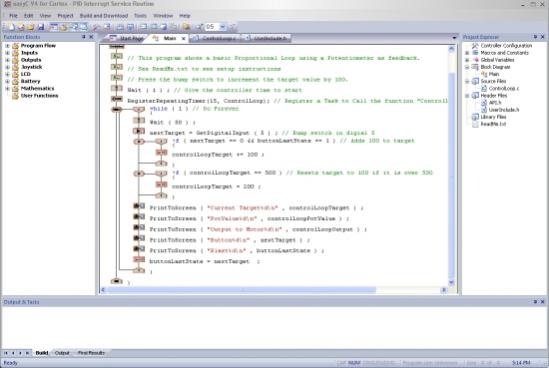Click the Open folder toolbar icon

click(x=30, y=27)
